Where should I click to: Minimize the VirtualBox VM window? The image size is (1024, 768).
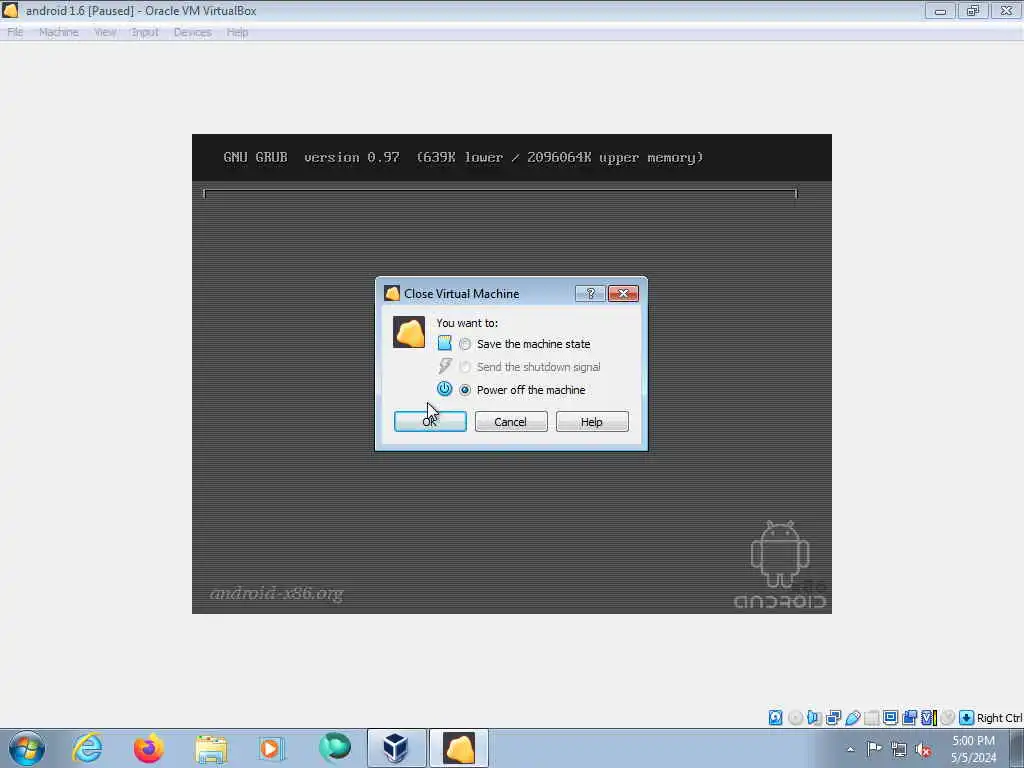pos(940,10)
